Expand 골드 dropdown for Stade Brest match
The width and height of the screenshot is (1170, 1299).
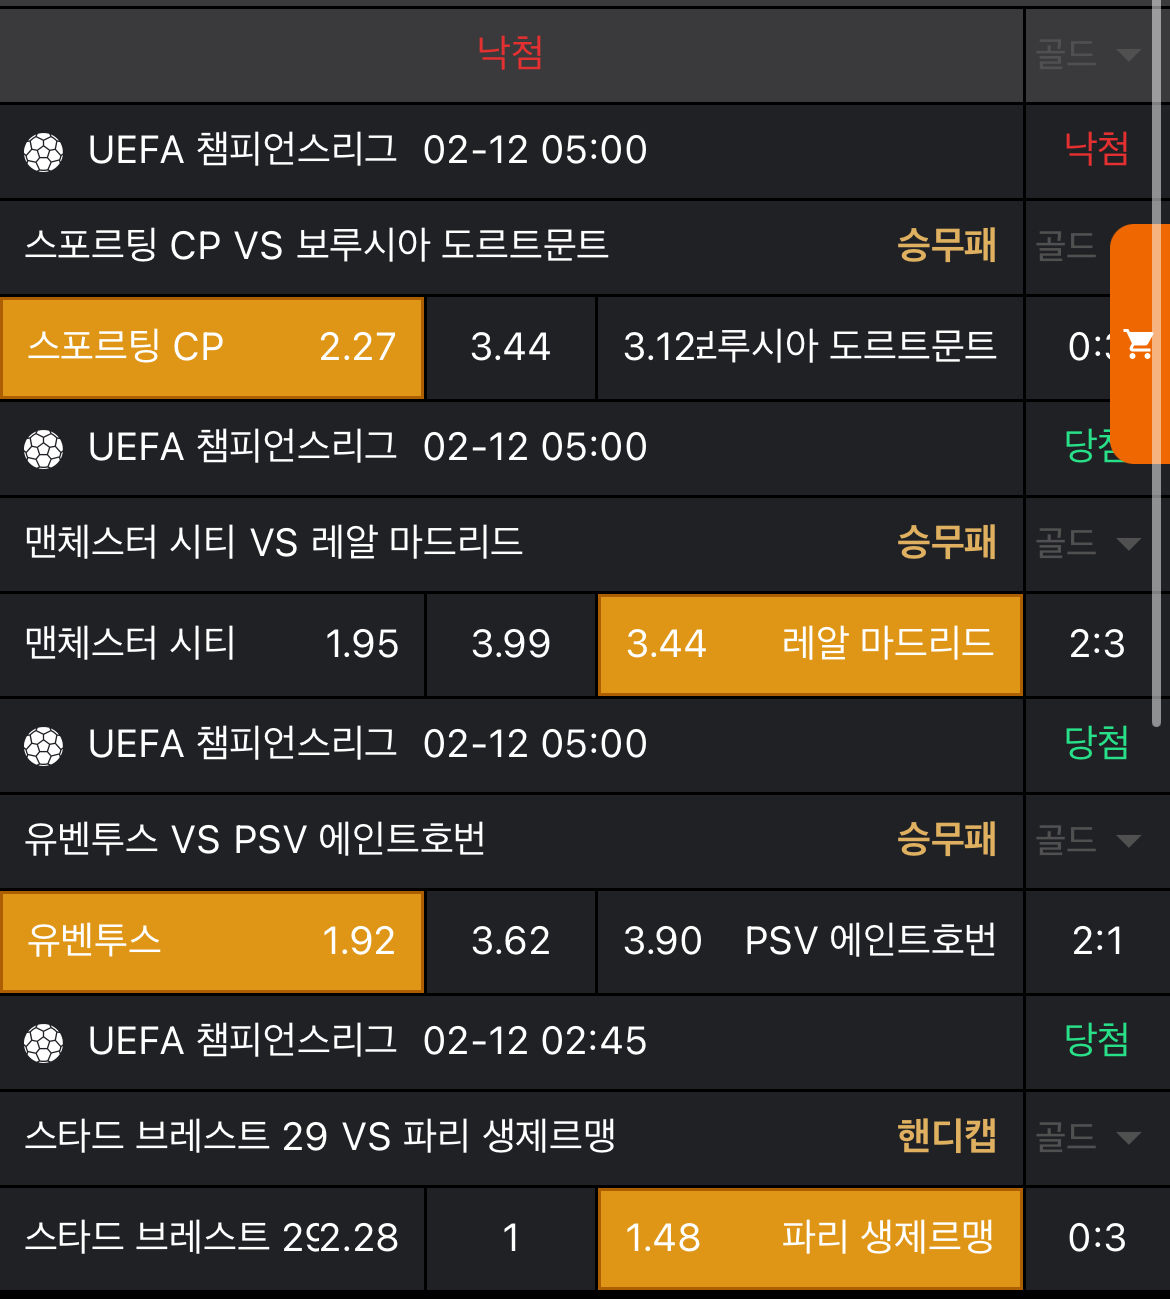(x=1088, y=1137)
